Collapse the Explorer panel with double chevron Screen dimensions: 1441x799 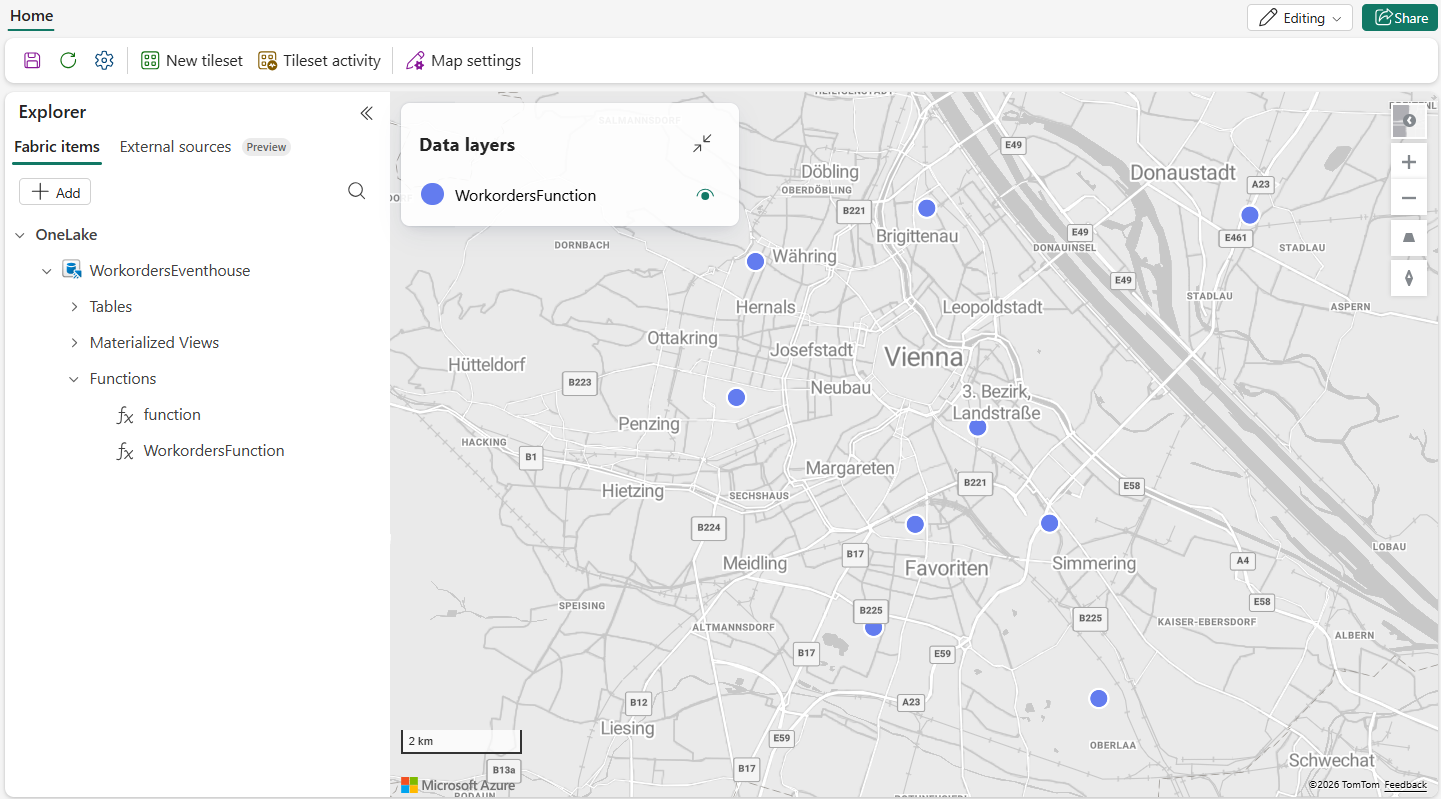(366, 113)
